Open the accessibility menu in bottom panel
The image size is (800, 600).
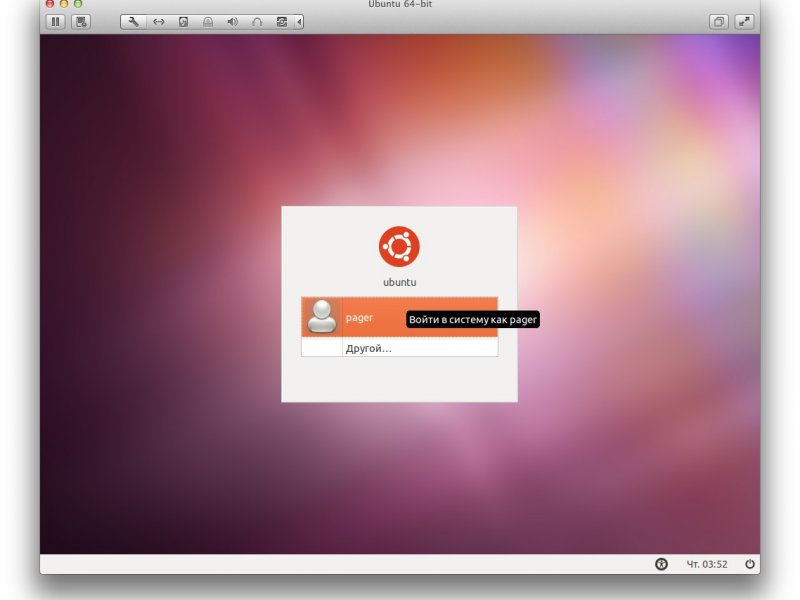(x=661, y=564)
